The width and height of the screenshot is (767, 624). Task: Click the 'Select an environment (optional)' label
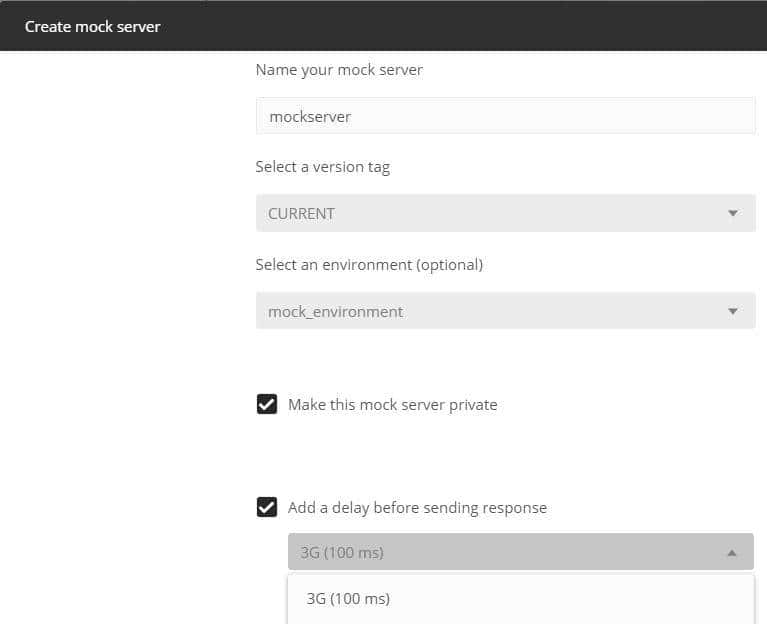(x=369, y=265)
